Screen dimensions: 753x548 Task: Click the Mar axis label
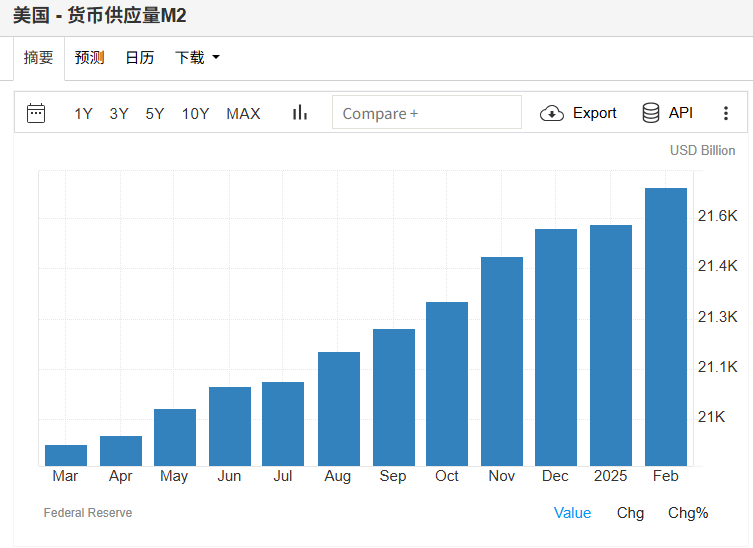(x=65, y=475)
